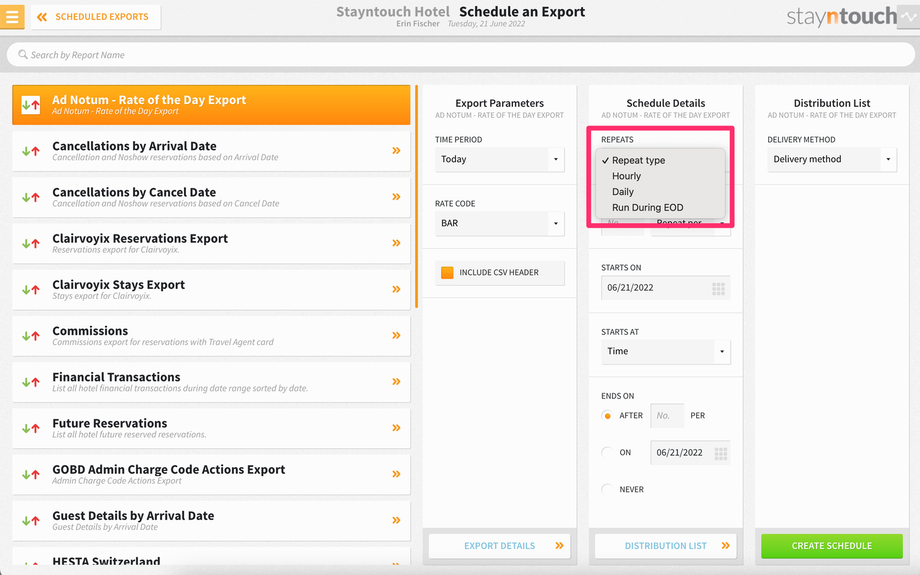The height and width of the screenshot is (575, 920).
Task: Click arrows icon for Future Reservations
Action: 31,429
